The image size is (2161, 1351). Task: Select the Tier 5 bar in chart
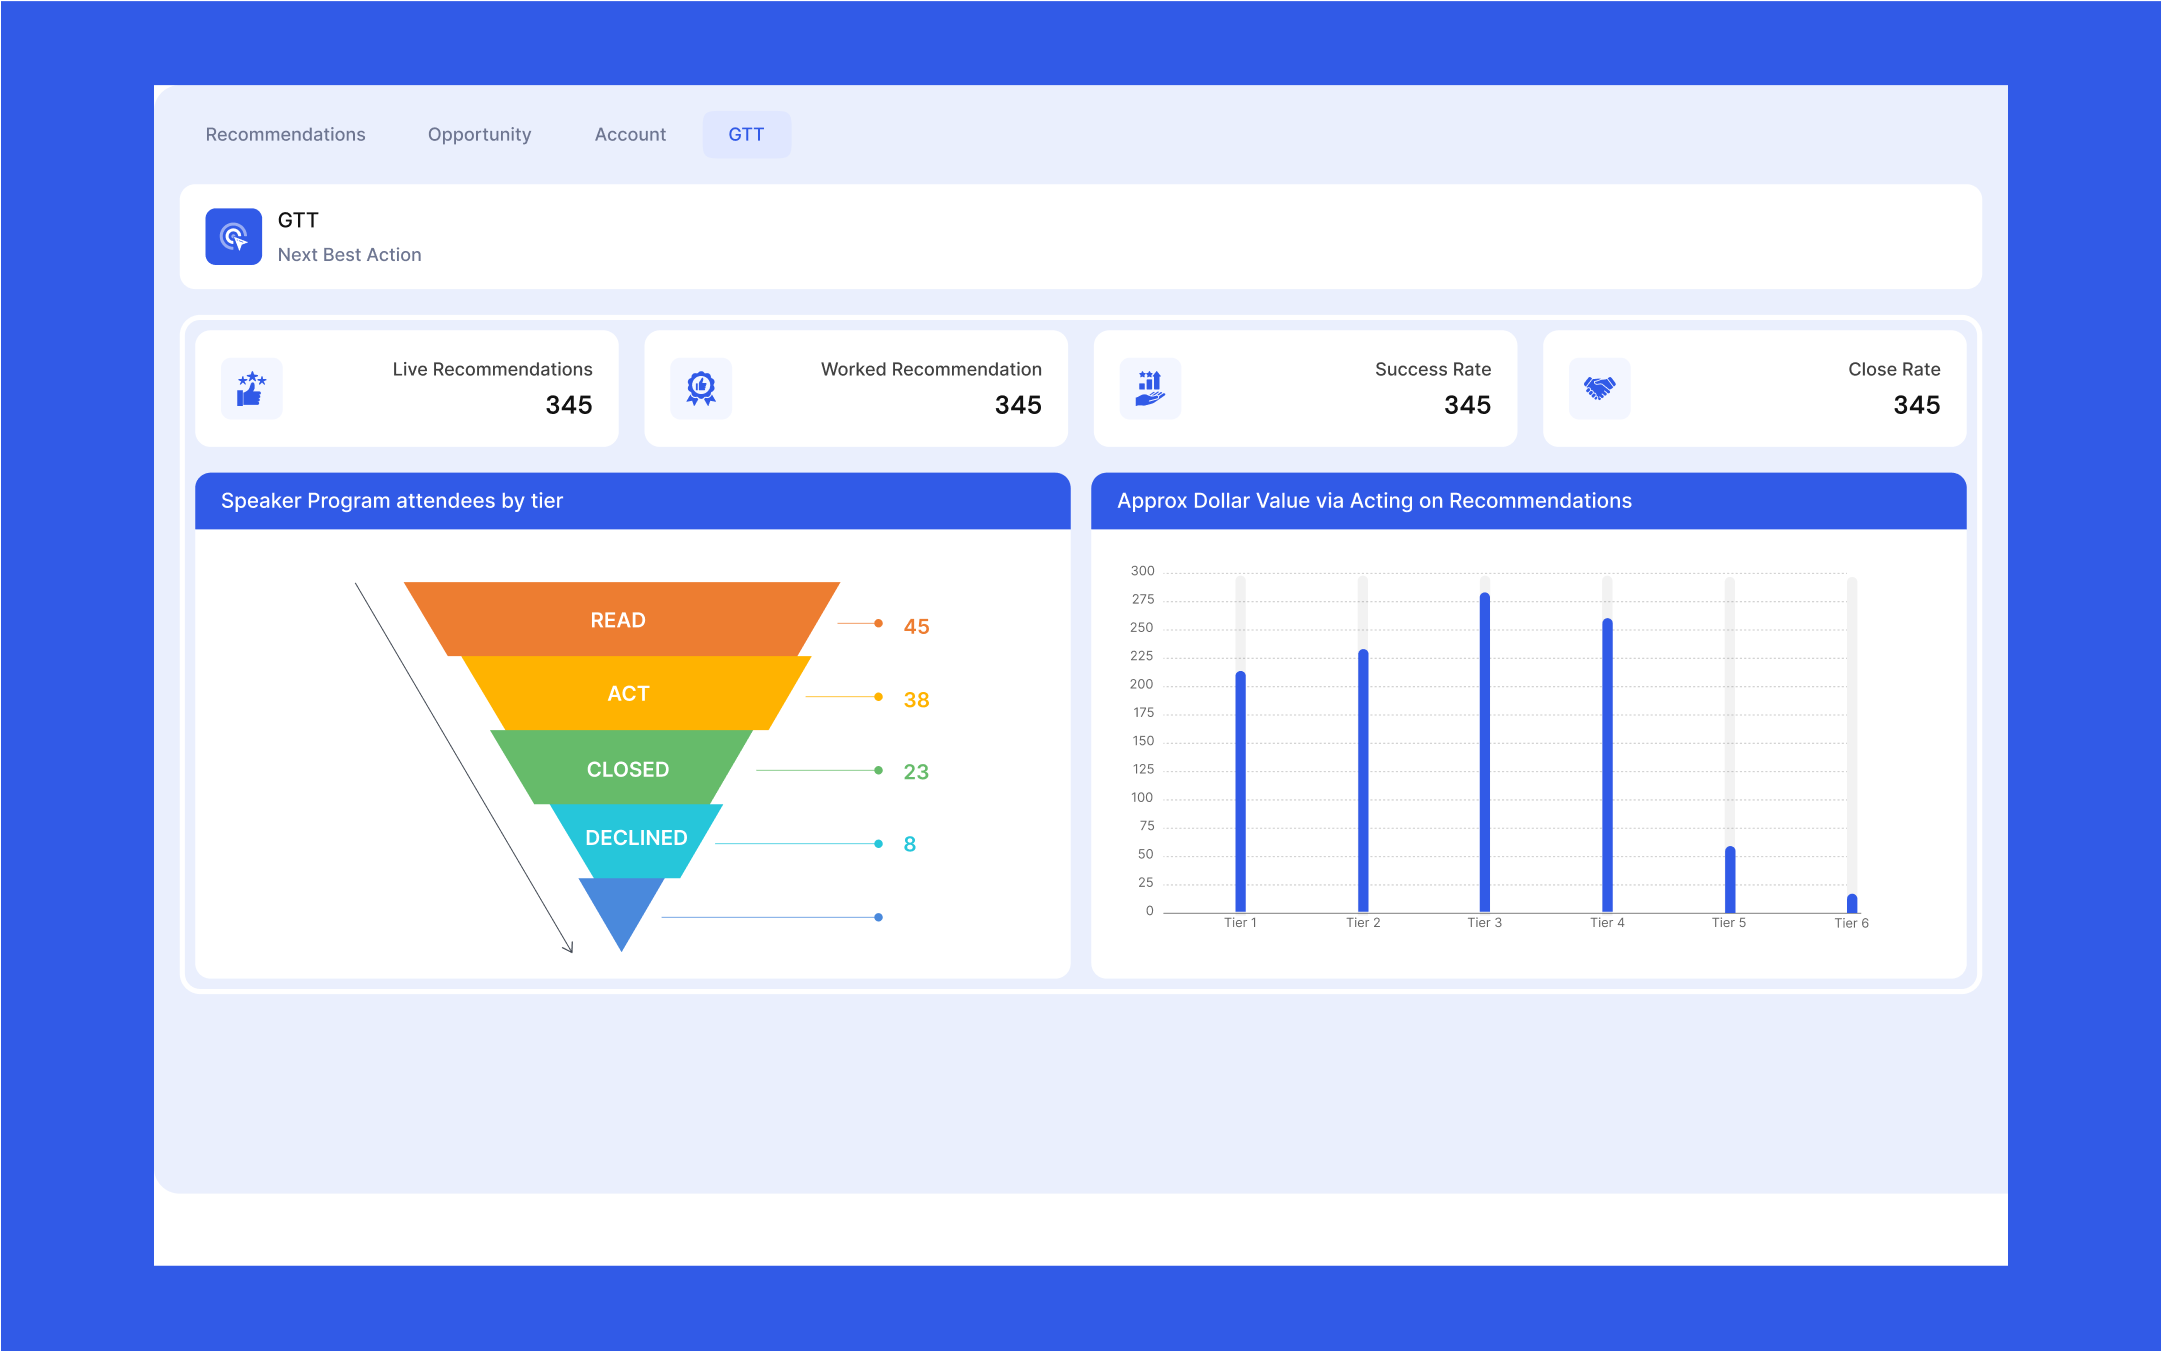click(1730, 880)
